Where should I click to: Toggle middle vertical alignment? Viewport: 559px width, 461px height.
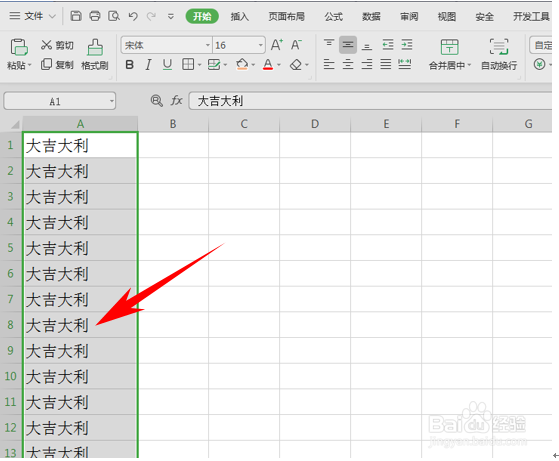[348, 45]
